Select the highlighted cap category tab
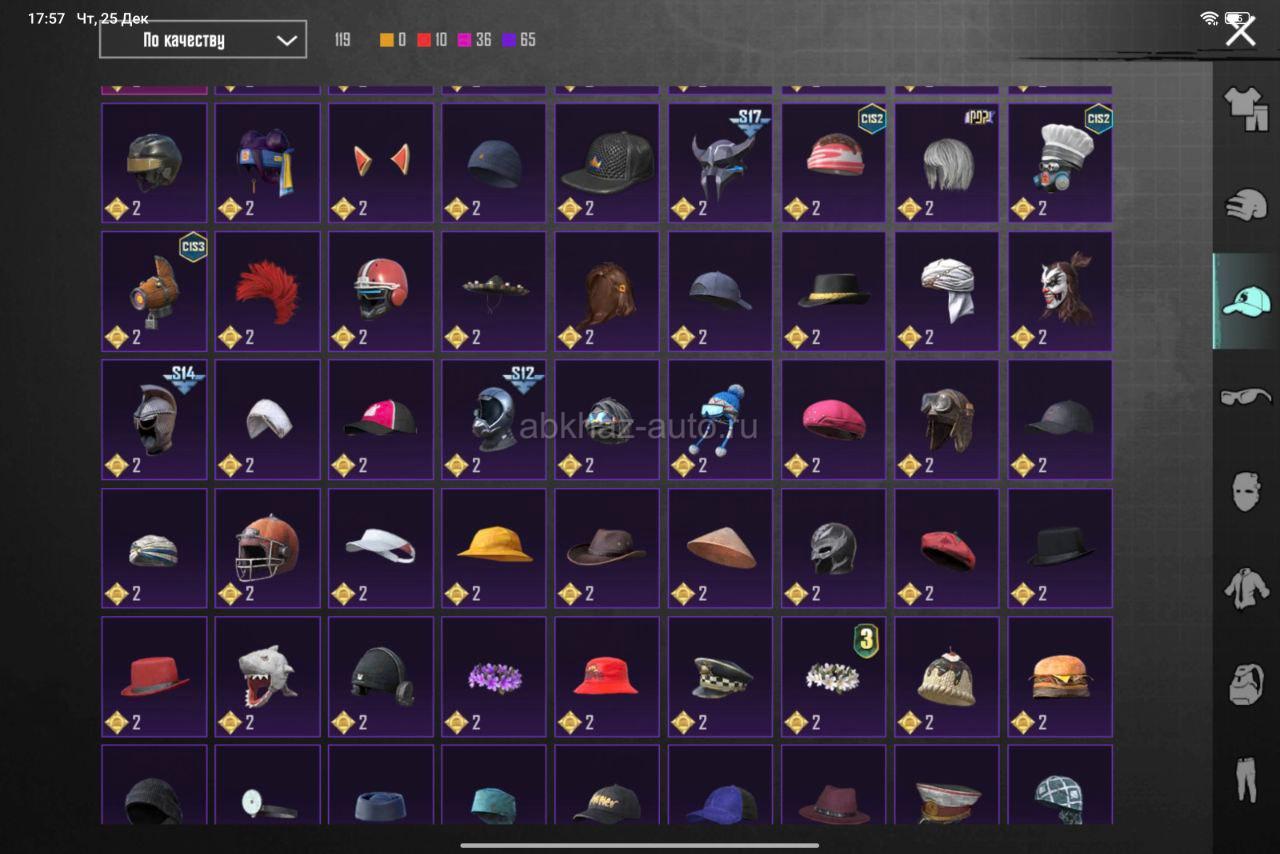The height and width of the screenshot is (854, 1280). (x=1246, y=301)
